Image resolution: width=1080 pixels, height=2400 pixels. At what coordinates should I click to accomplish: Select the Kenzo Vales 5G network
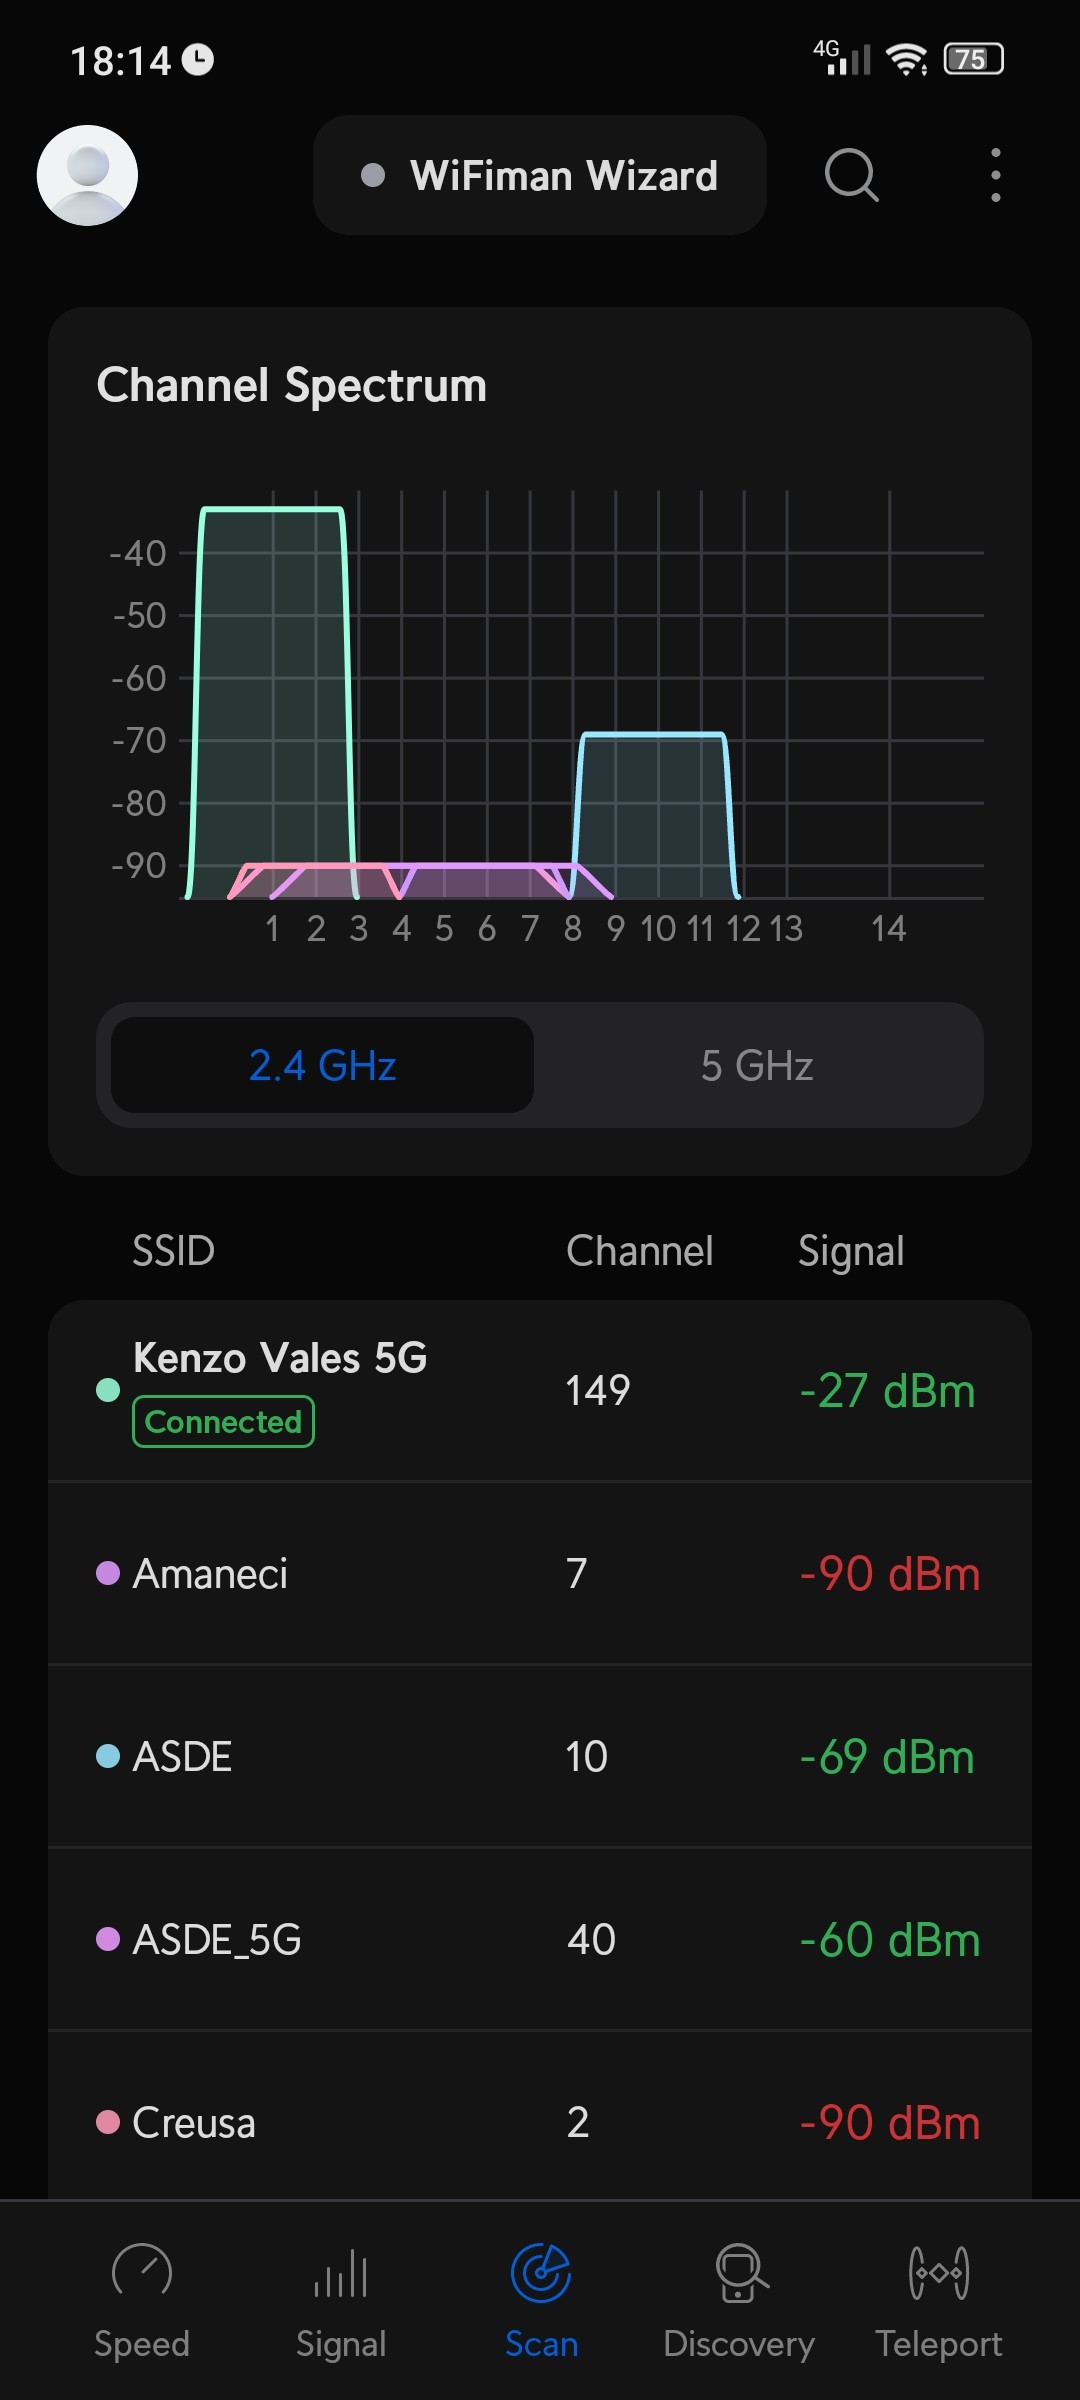280,1358
